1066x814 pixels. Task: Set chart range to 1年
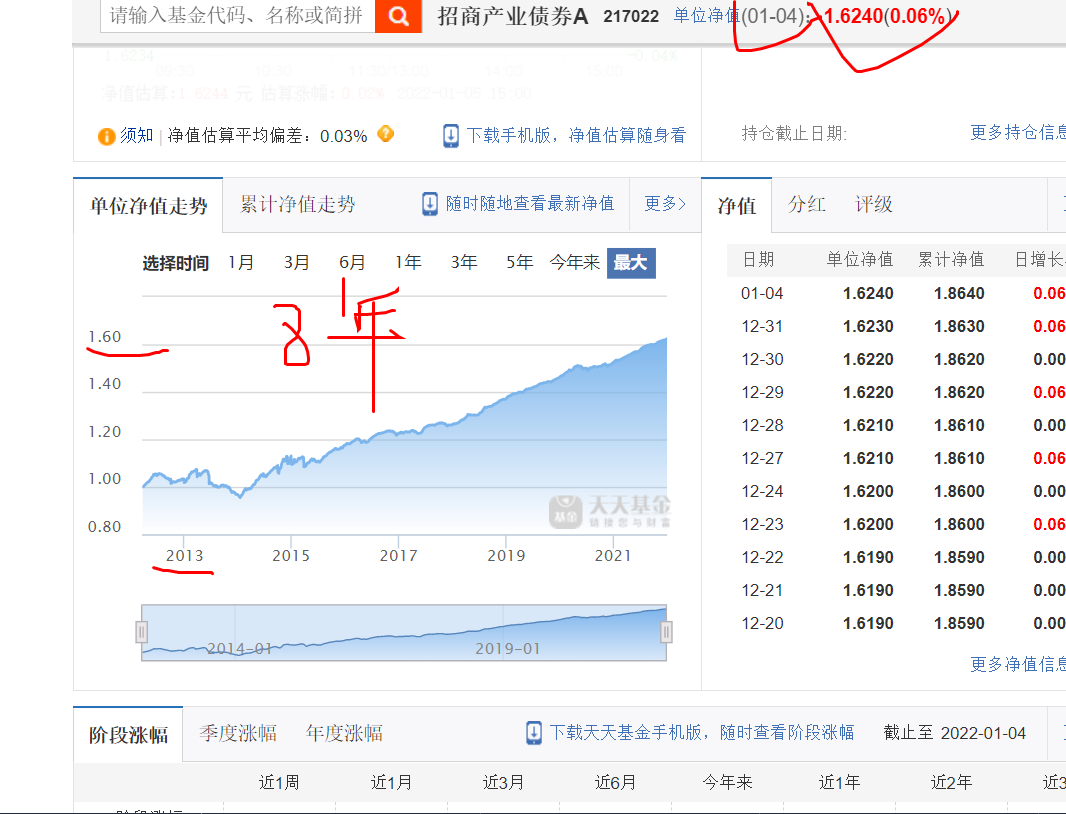point(408,262)
